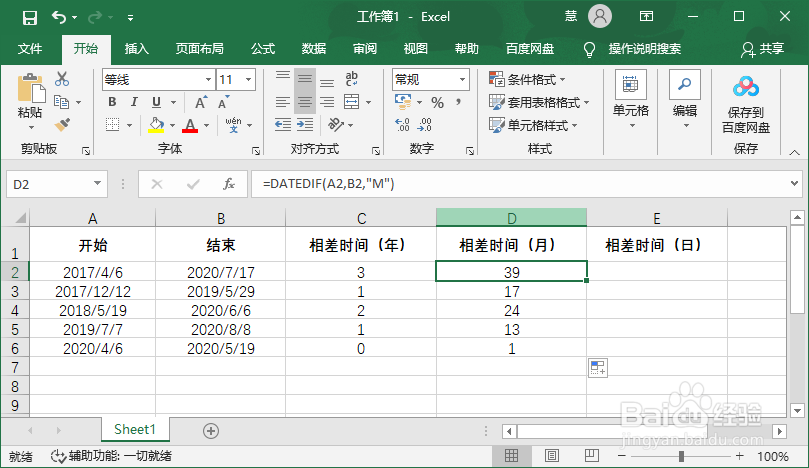Screen dimensions: 809x468
Task: Align text to the left
Action: (283, 102)
